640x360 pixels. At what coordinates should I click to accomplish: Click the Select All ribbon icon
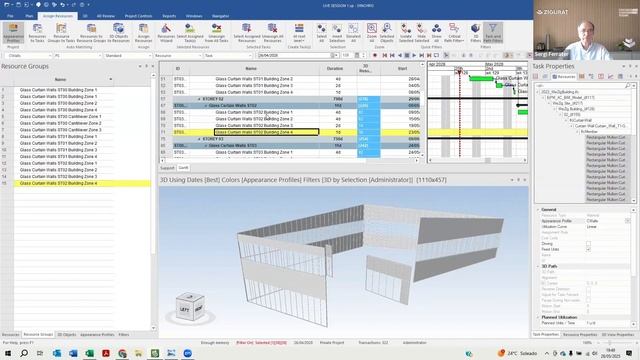coord(322,33)
